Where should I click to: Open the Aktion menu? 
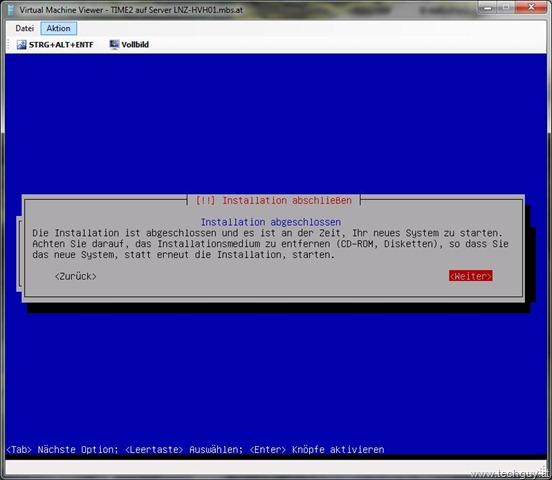[58, 28]
